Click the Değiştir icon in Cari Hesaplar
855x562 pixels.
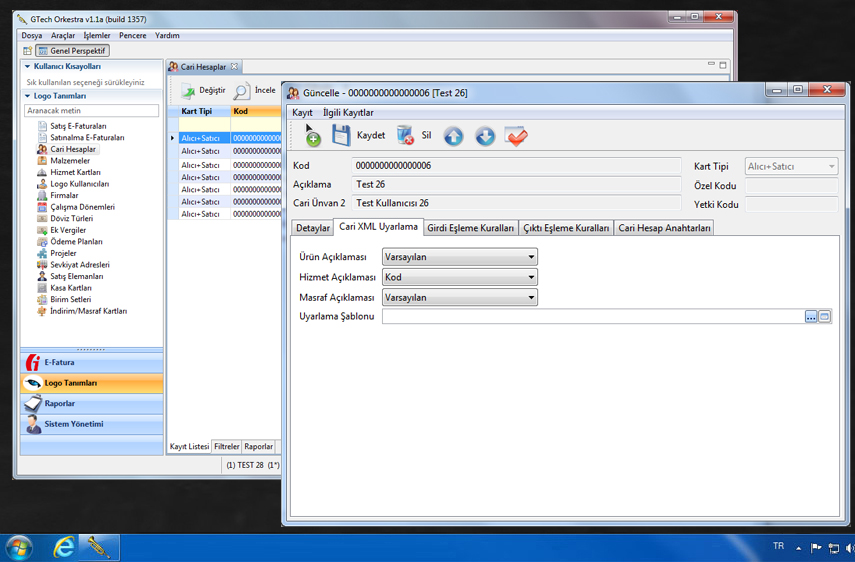(x=188, y=91)
